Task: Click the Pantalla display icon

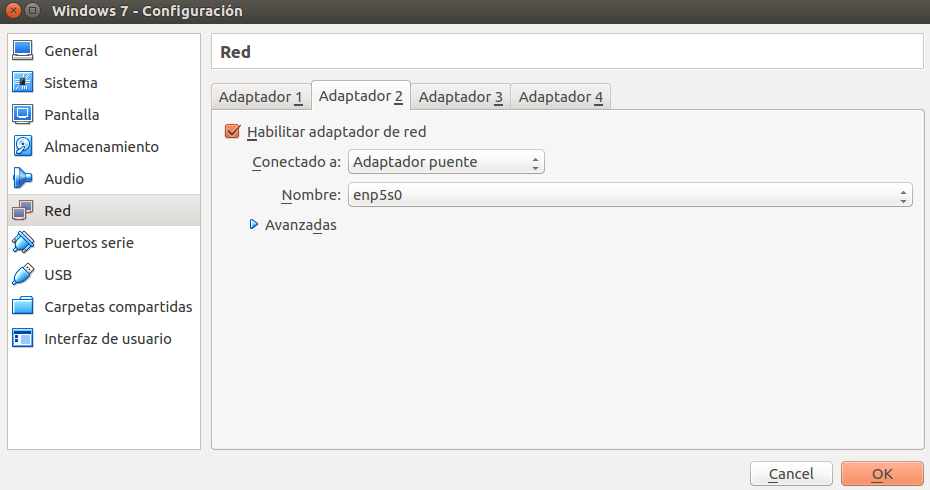Action: click(x=23, y=114)
